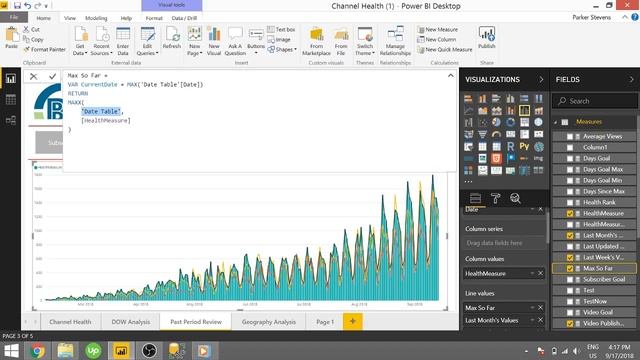This screenshot has height=360, width=640.
Task: Switch to the Modeling ribbon tab
Action: [96, 18]
